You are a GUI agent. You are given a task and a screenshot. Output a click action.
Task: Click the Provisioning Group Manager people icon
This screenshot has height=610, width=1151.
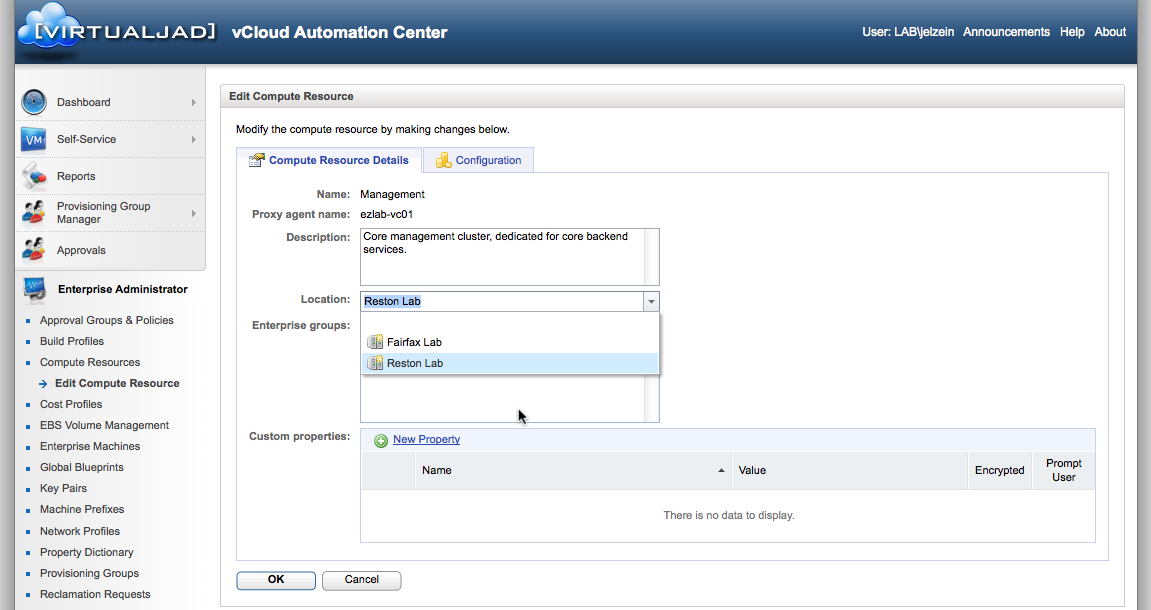[34, 213]
